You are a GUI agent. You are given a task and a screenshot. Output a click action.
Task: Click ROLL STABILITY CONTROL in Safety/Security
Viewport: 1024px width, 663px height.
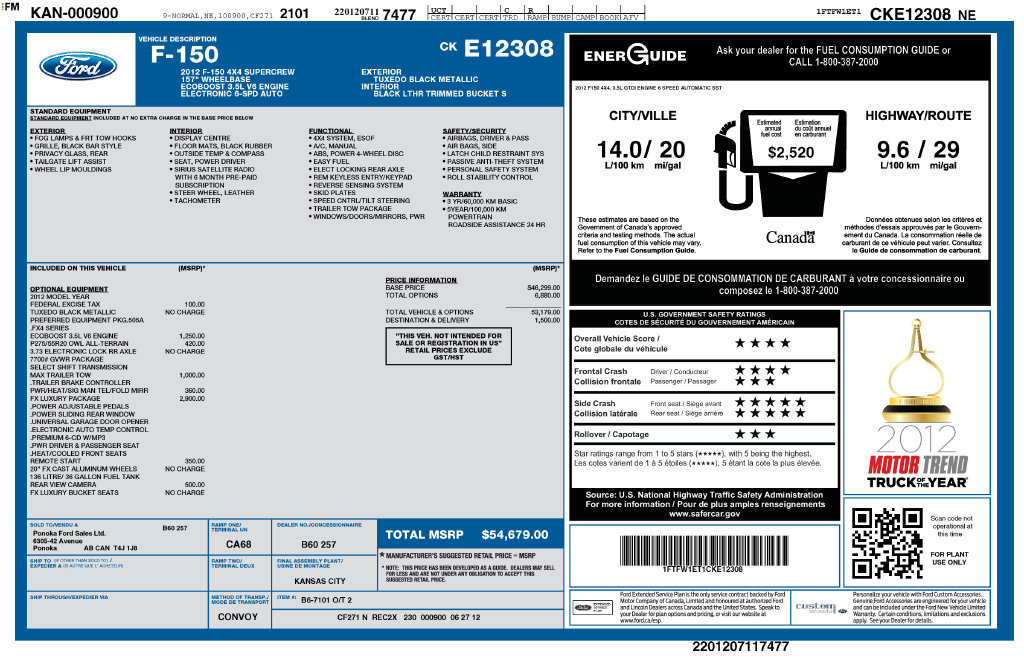click(490, 177)
